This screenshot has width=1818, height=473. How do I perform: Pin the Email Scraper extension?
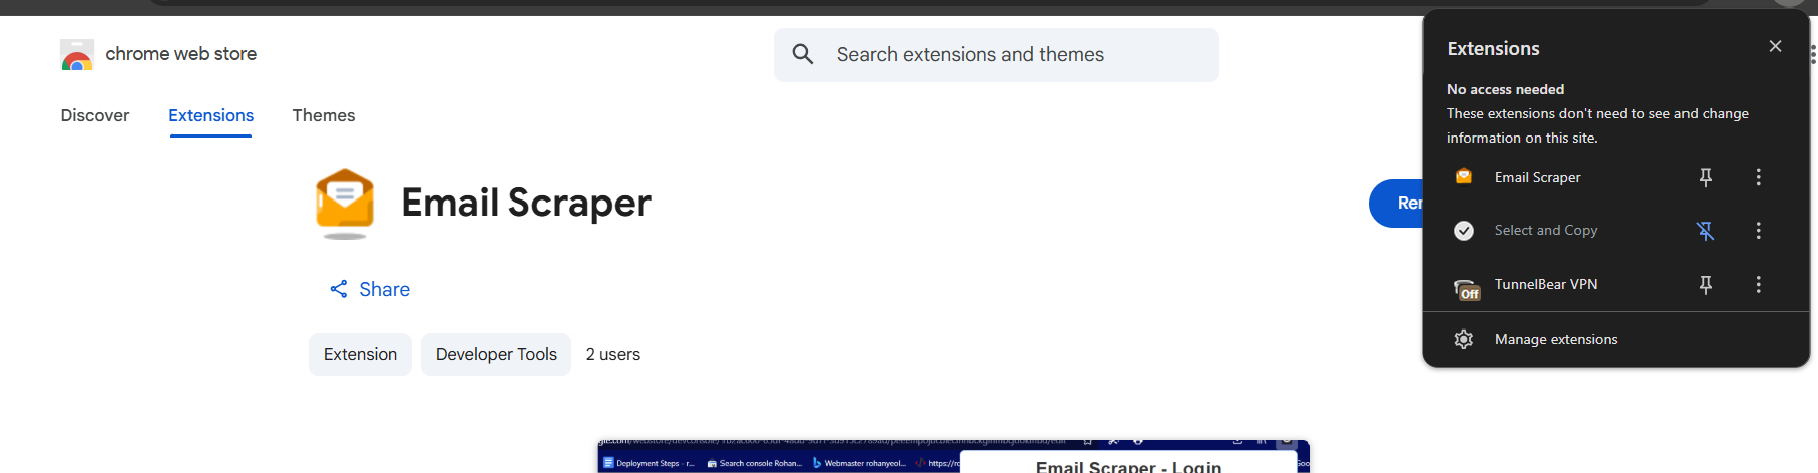click(1706, 177)
